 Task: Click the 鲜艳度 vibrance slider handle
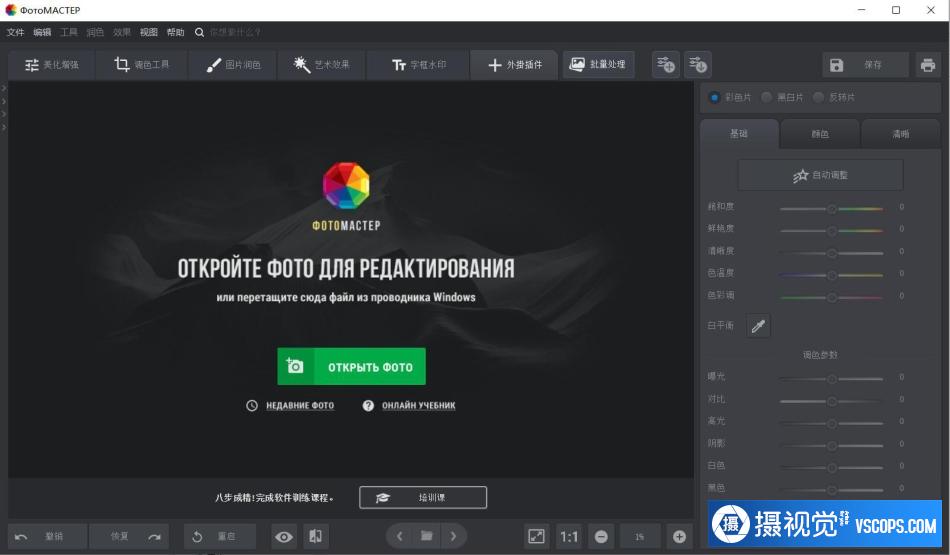[832, 231]
